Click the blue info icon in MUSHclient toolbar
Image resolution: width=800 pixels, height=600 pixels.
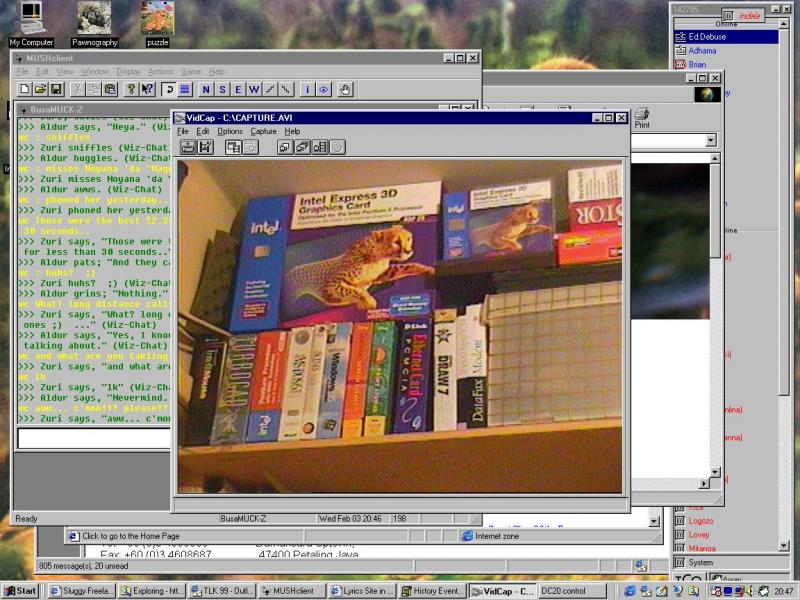(x=308, y=89)
